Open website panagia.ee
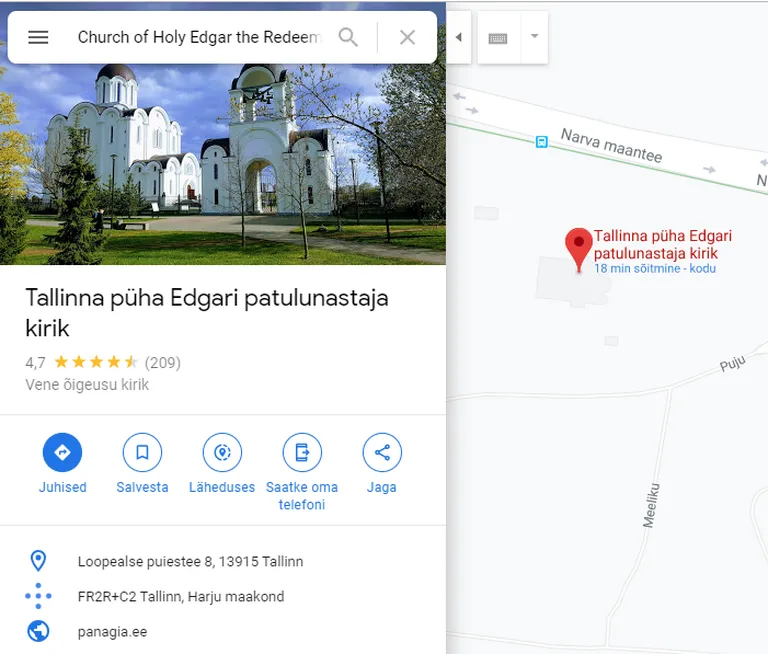Image resolution: width=768 pixels, height=654 pixels. (112, 632)
